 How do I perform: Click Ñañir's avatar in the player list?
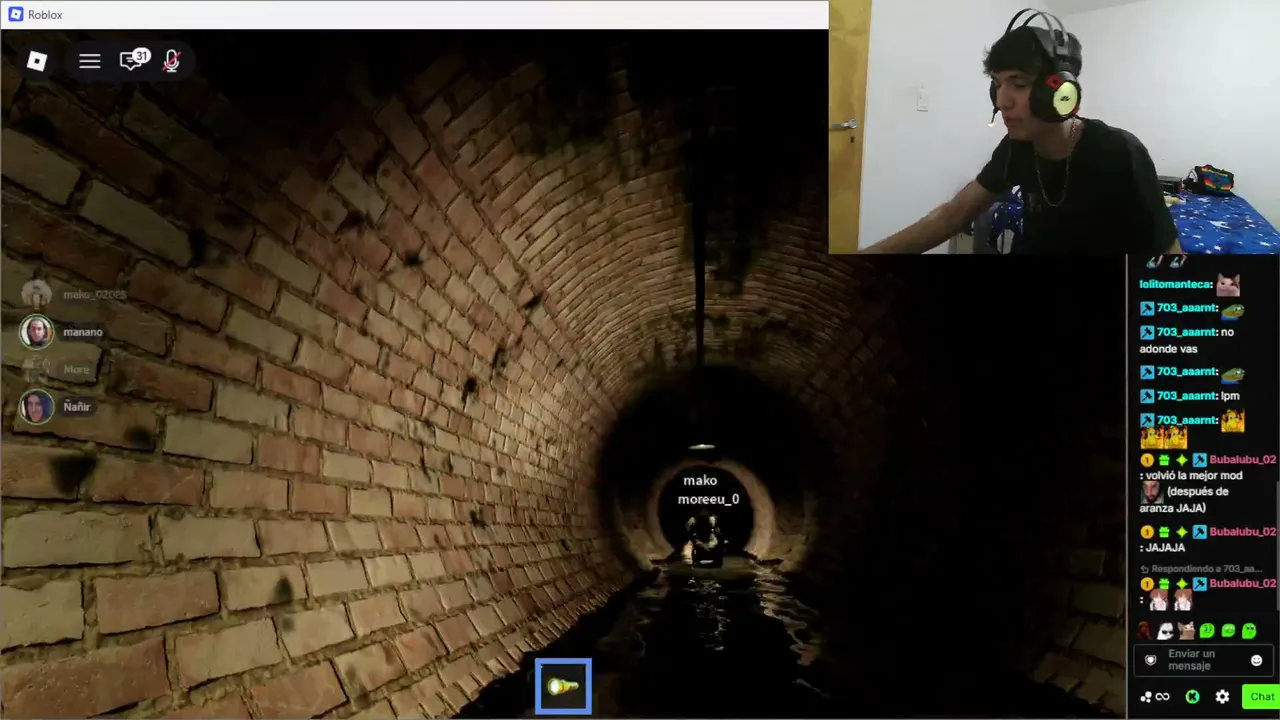37,407
